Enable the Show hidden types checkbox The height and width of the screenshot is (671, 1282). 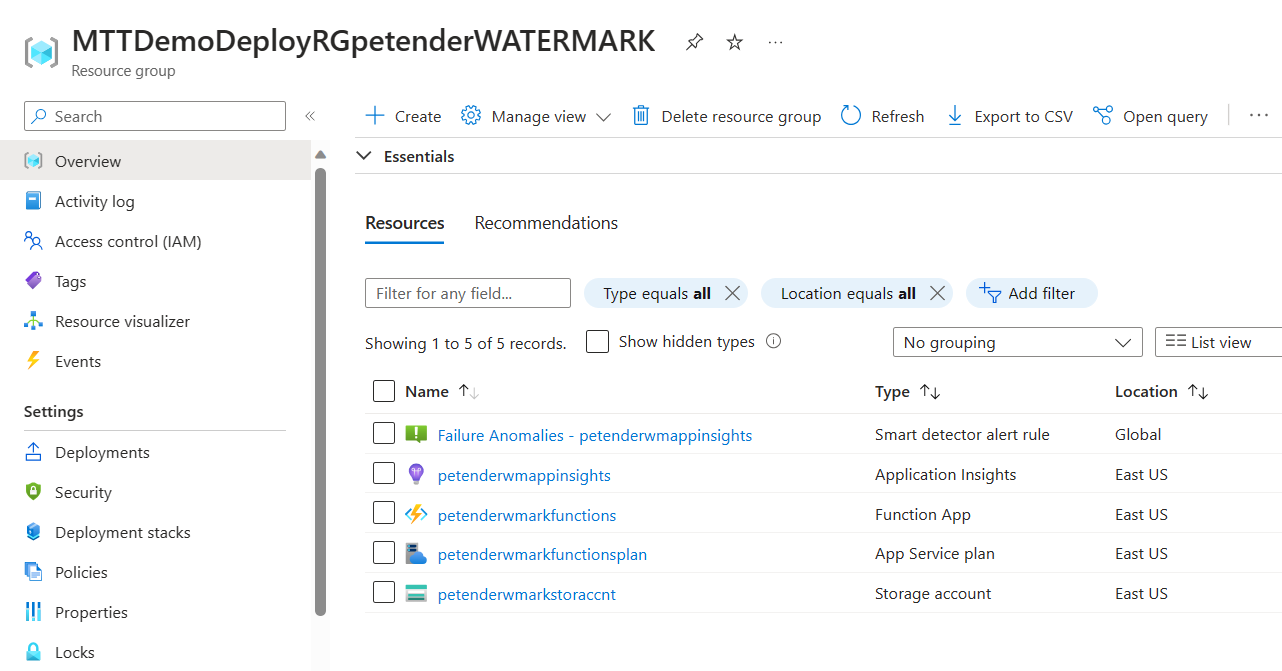click(x=597, y=341)
